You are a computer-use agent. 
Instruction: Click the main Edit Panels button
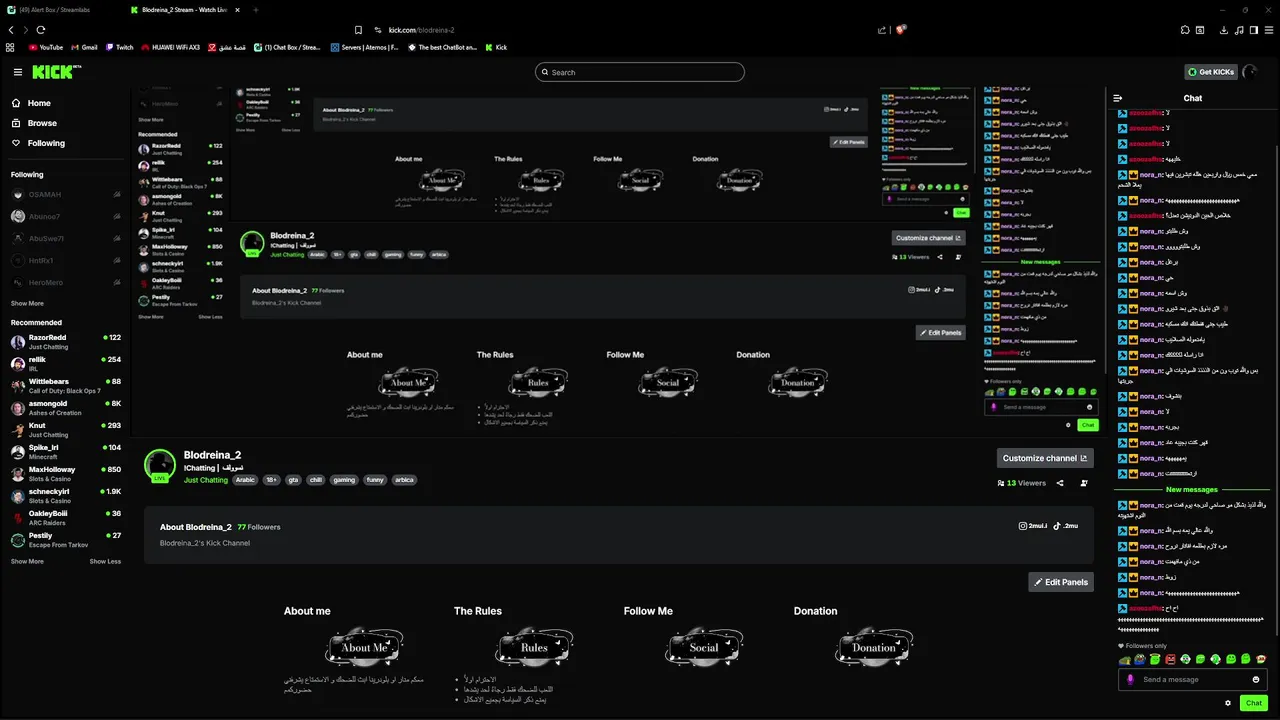click(1061, 582)
